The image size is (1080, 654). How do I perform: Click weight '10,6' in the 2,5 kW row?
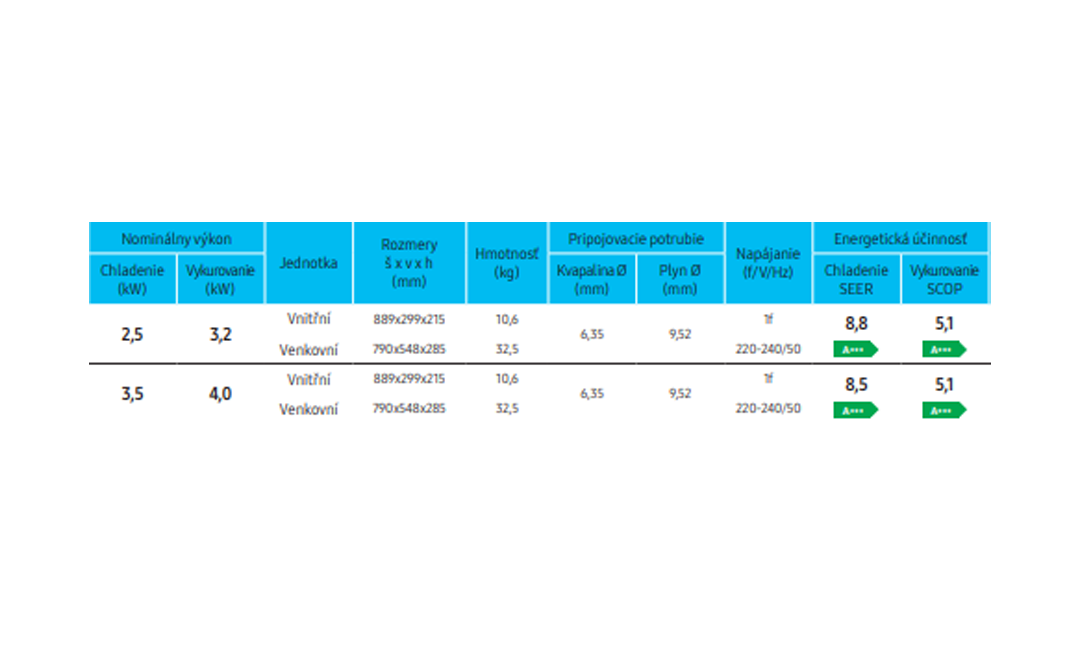pyautogui.click(x=507, y=319)
